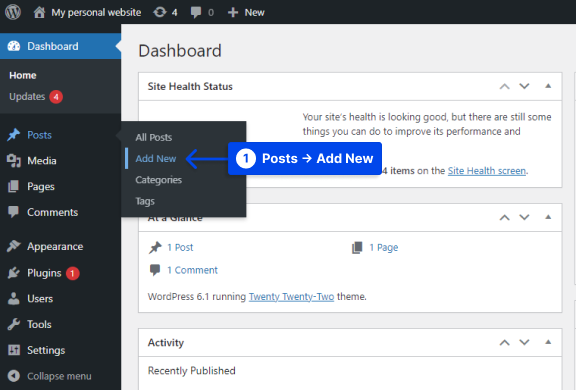Click the Users person icon

14,299
